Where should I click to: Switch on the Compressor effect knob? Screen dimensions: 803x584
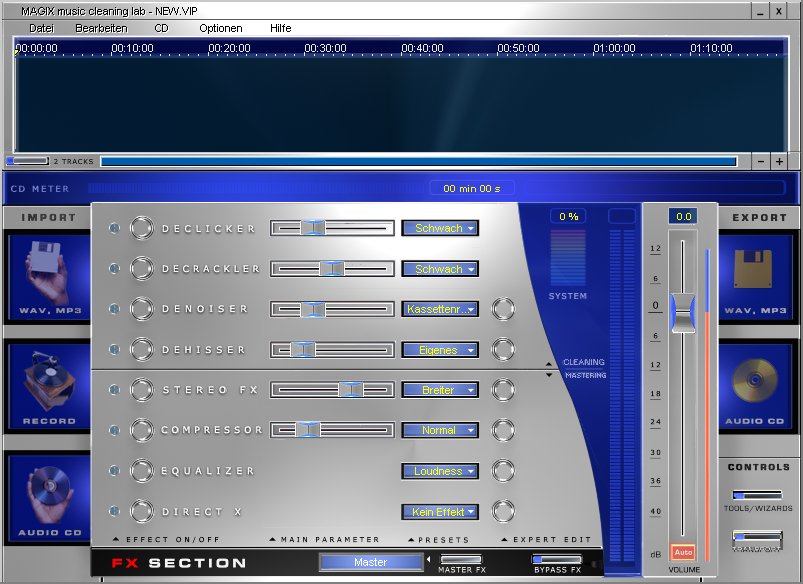point(141,430)
